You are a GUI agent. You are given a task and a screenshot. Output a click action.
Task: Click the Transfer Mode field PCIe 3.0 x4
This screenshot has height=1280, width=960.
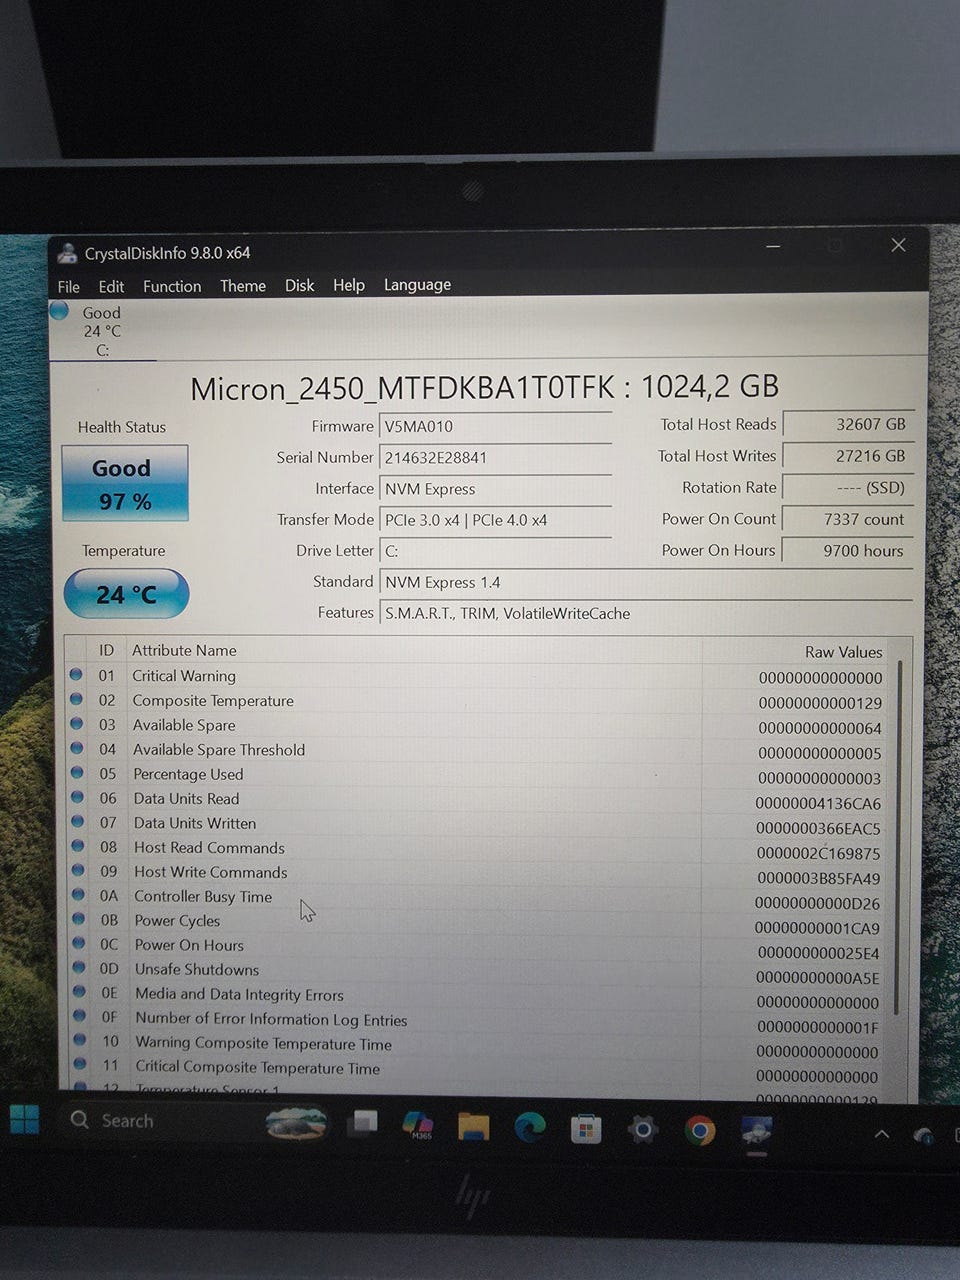pos(495,520)
